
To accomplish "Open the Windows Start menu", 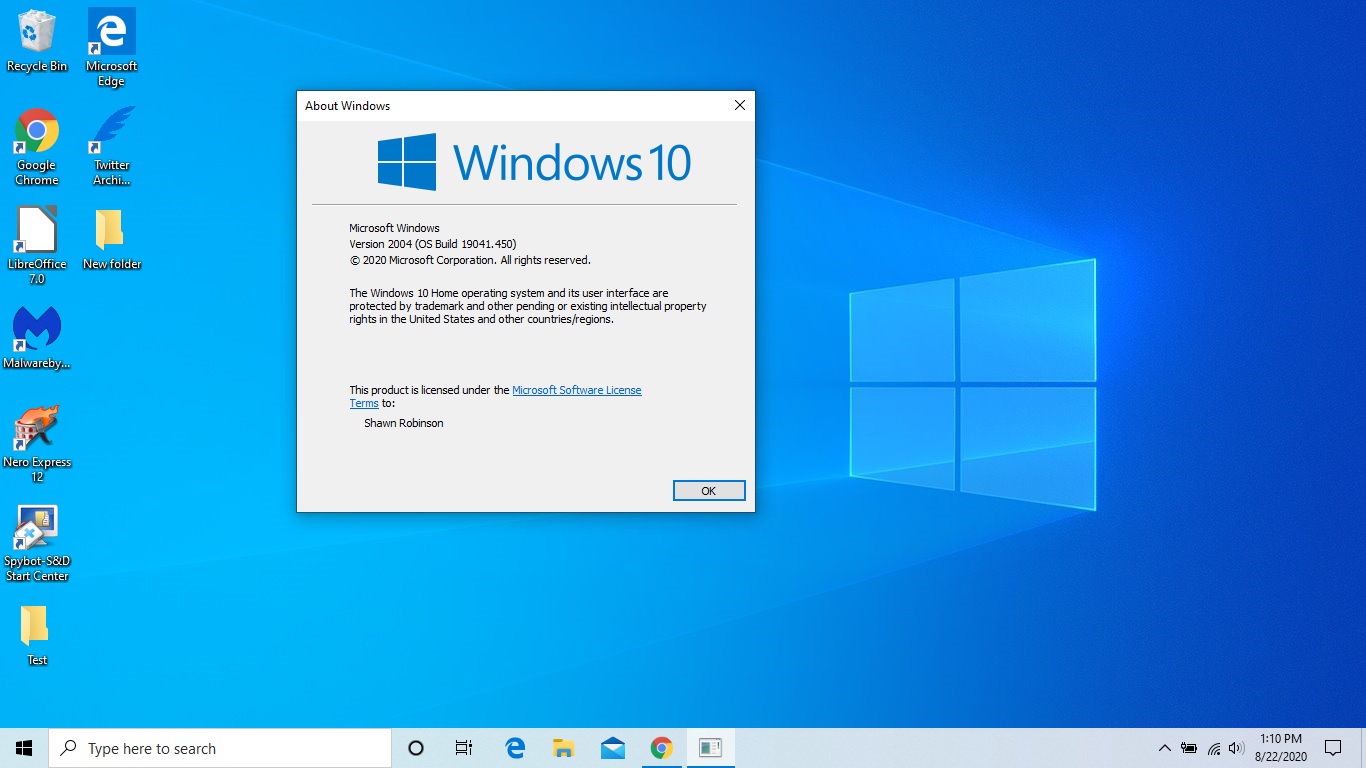I will point(24,748).
